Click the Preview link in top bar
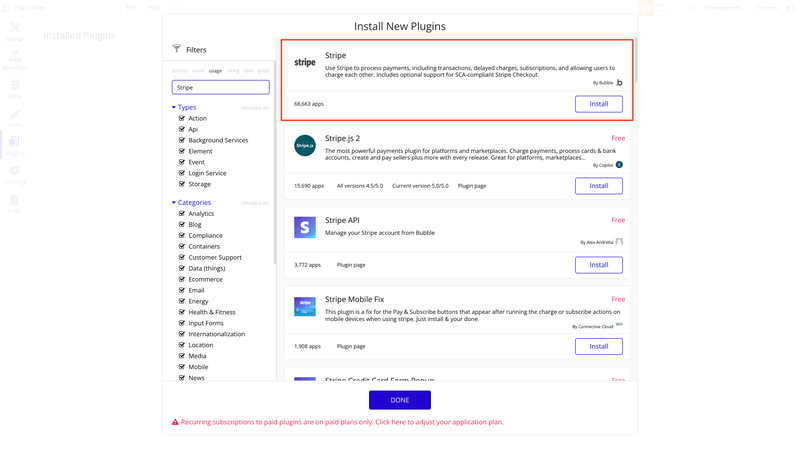The height and width of the screenshot is (462, 800). click(x=767, y=8)
